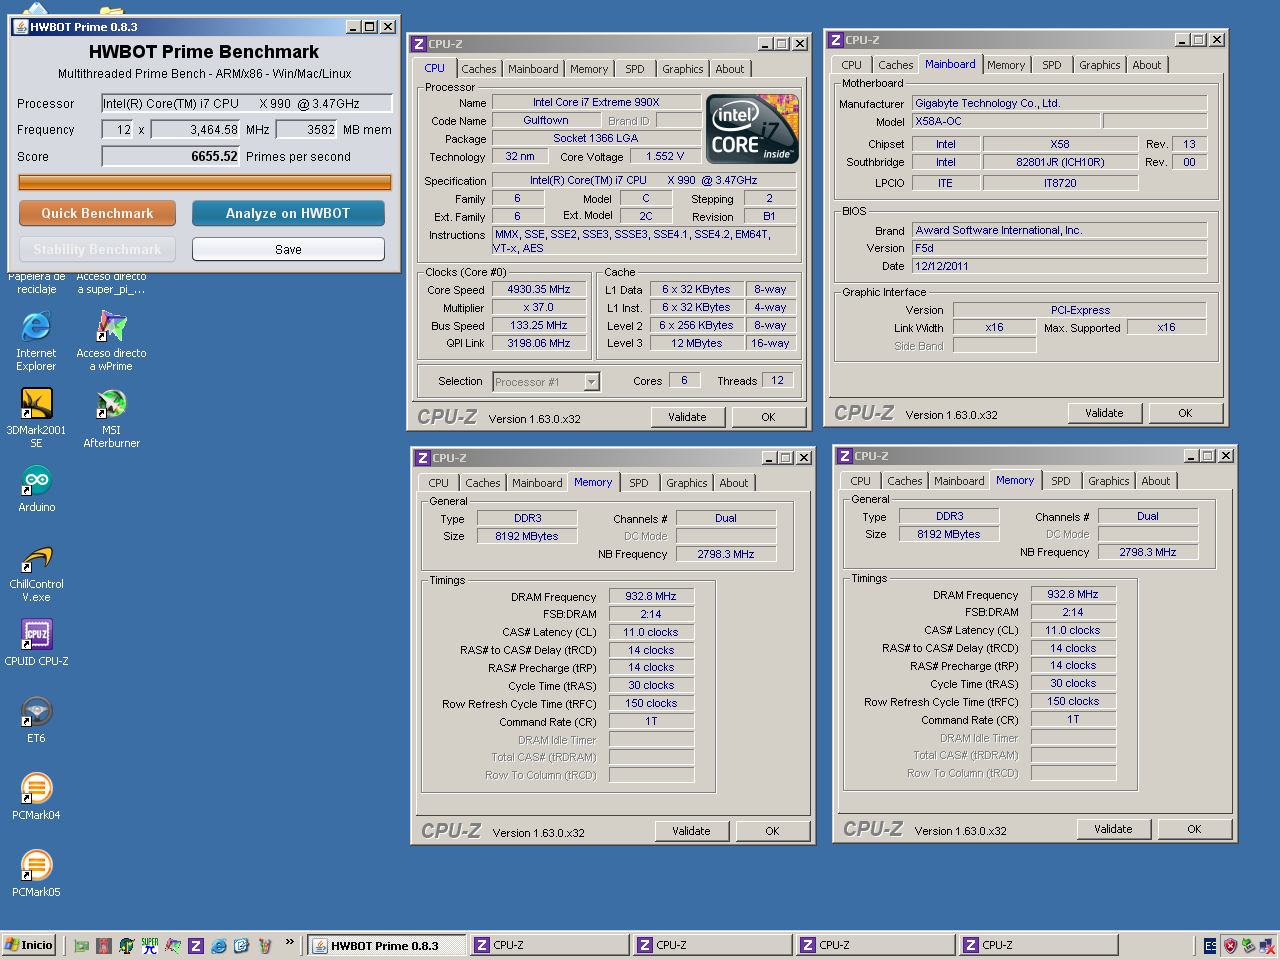Expand the quick launch overflow chevron
Image resolution: width=1280 pixels, height=960 pixels.
click(290, 942)
